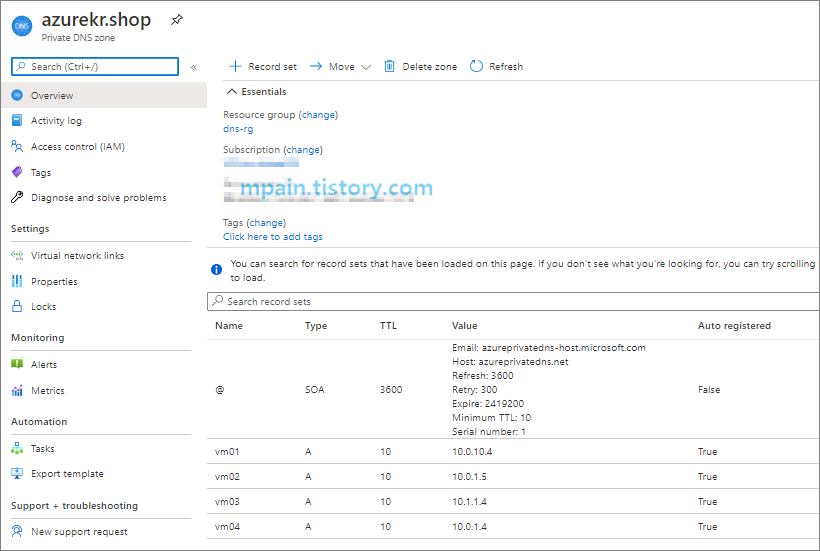
Task: Click the Tasks icon
Action: [x=17, y=448]
